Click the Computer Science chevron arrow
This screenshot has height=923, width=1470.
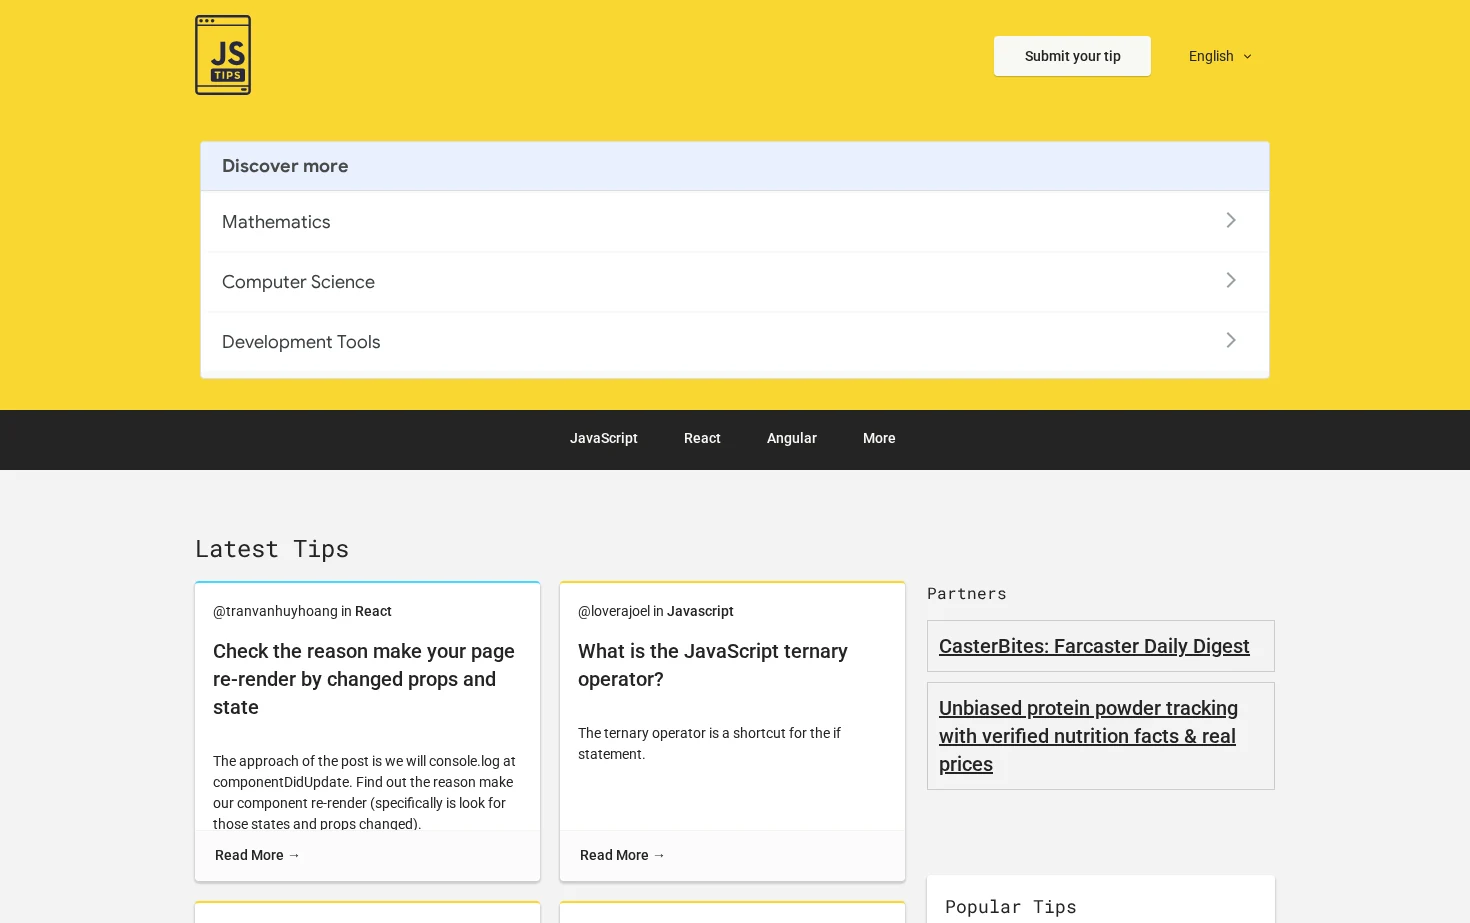coord(1231,280)
